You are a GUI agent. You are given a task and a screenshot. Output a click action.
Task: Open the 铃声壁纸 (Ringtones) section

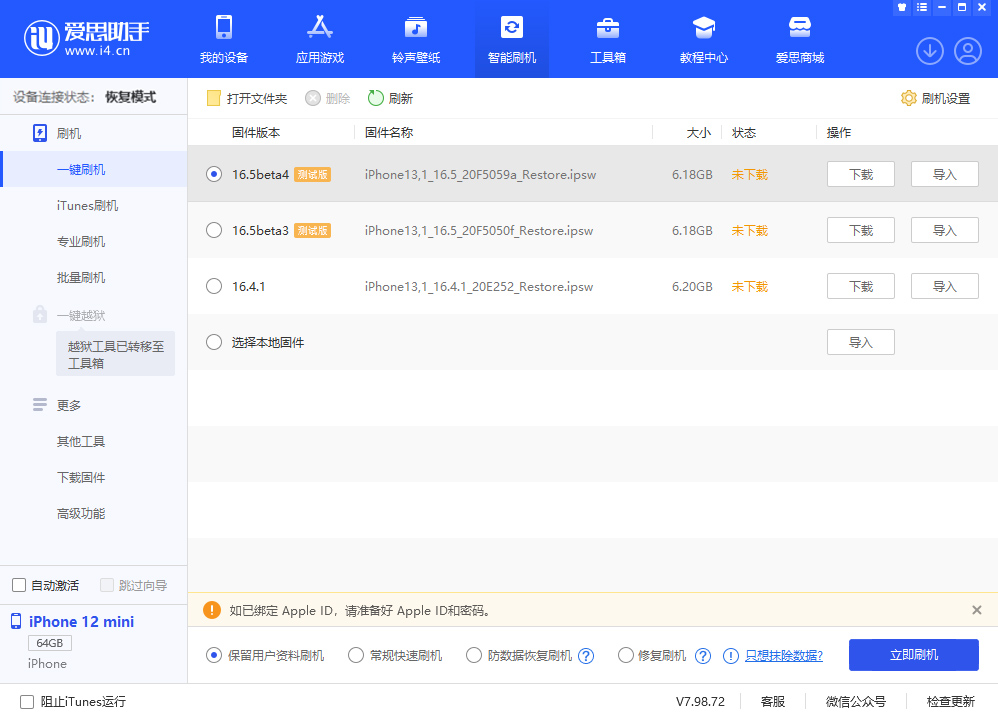(415, 38)
